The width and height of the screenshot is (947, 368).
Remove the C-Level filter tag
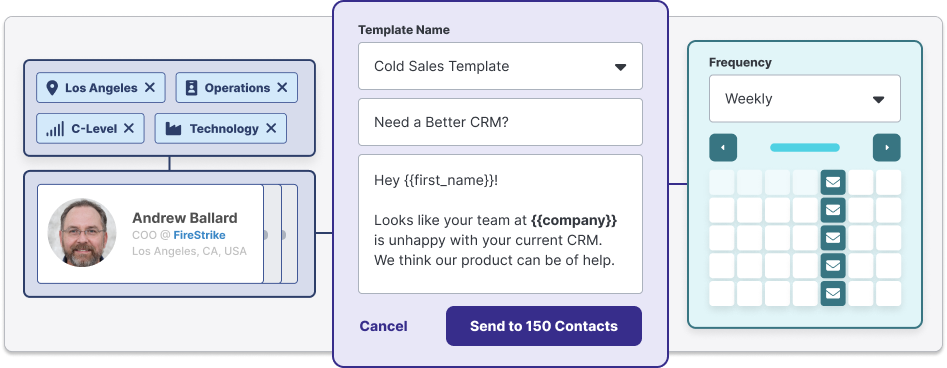click(129, 128)
